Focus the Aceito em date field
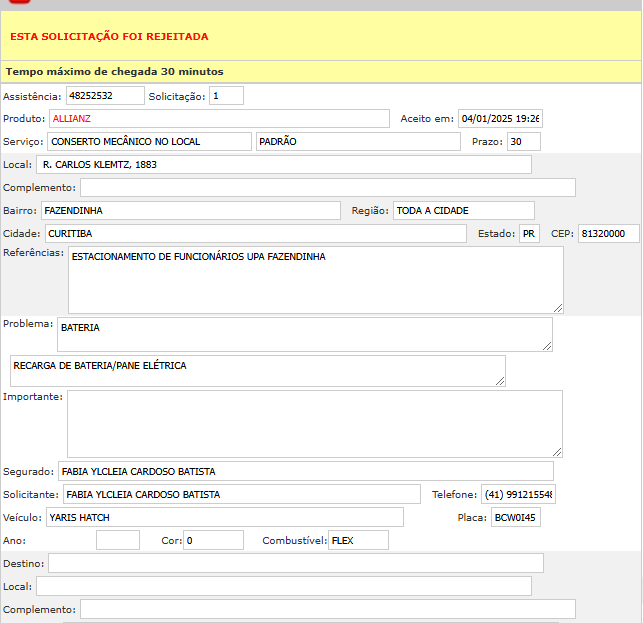The image size is (643, 623). [x=500, y=119]
